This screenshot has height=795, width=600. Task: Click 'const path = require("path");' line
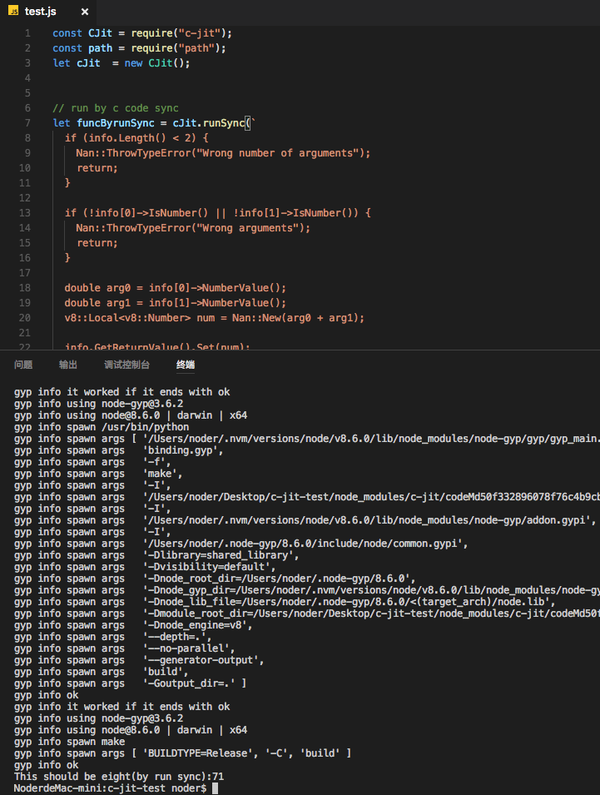(139, 48)
